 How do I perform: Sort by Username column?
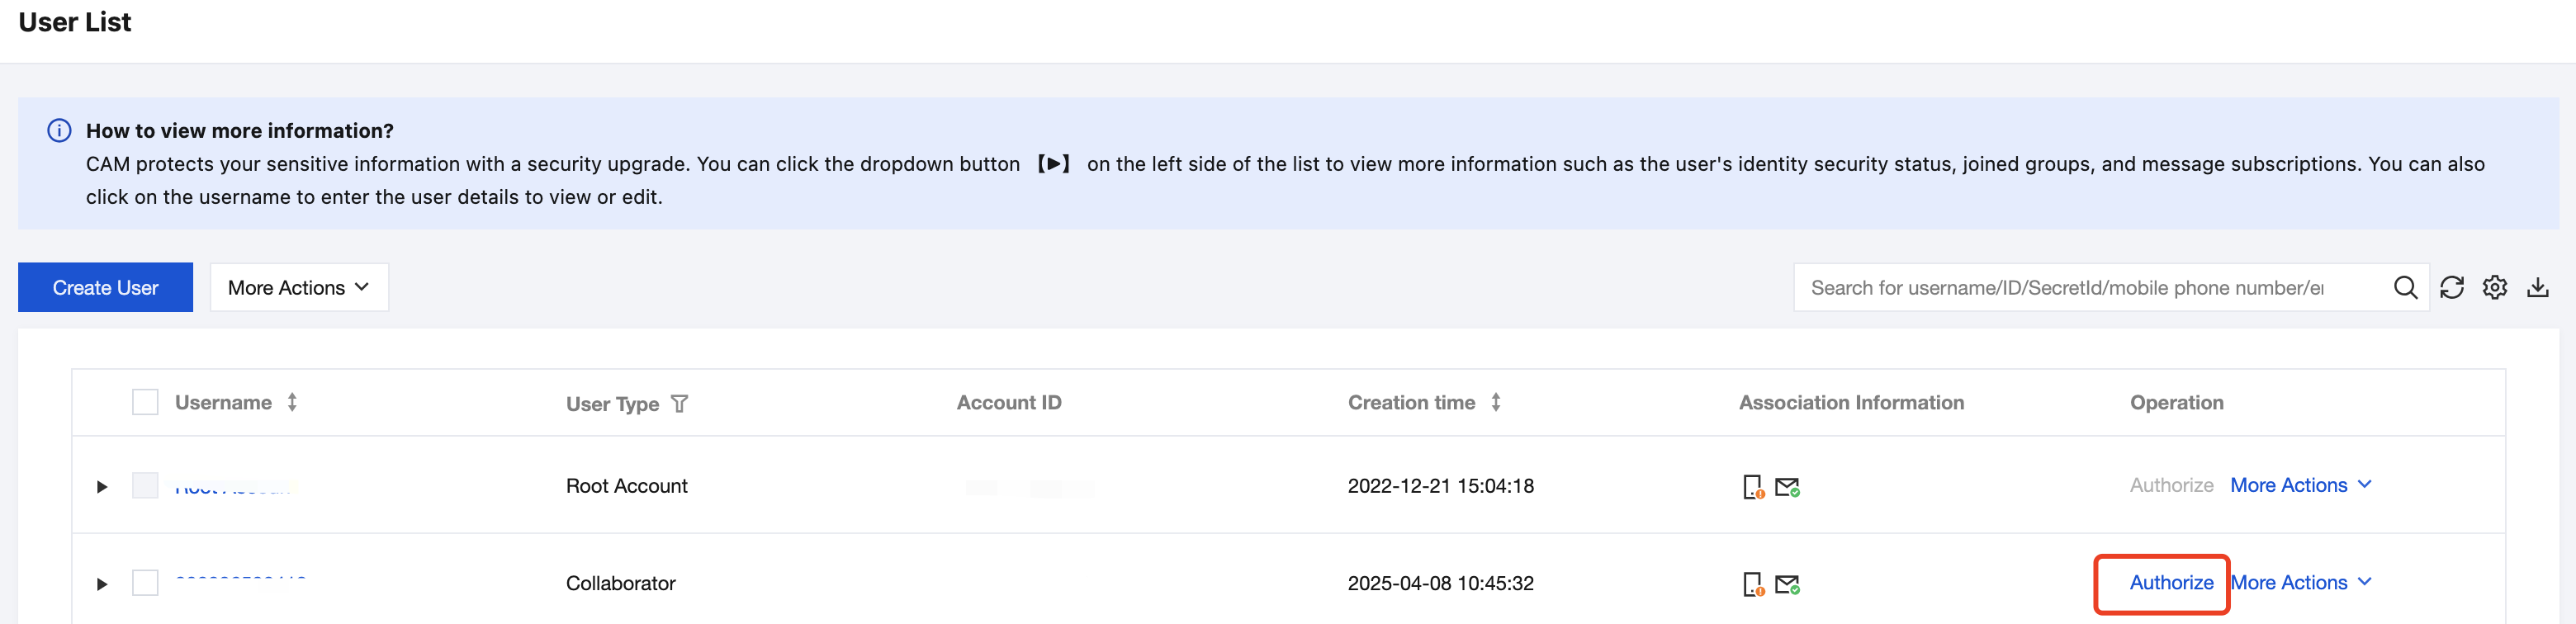[x=292, y=402]
